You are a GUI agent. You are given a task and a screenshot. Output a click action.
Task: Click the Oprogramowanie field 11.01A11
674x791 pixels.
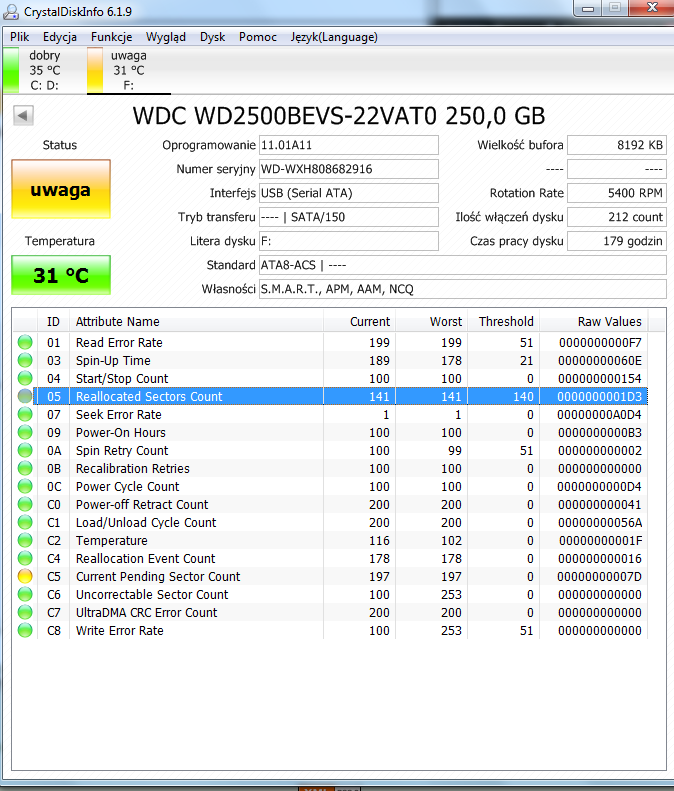point(349,145)
